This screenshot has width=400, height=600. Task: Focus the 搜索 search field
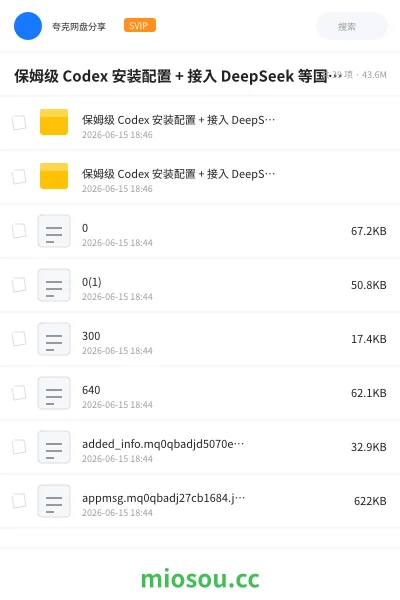[352, 26]
